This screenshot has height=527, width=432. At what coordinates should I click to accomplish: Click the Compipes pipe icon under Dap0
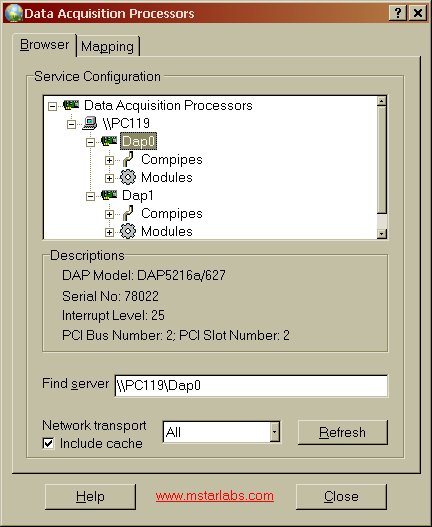tap(128, 159)
